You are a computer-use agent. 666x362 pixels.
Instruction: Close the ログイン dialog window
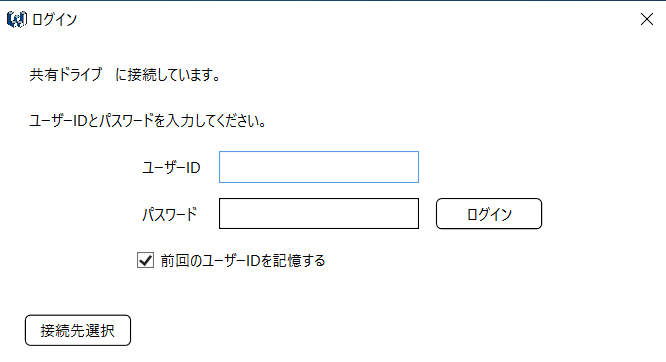point(646,19)
